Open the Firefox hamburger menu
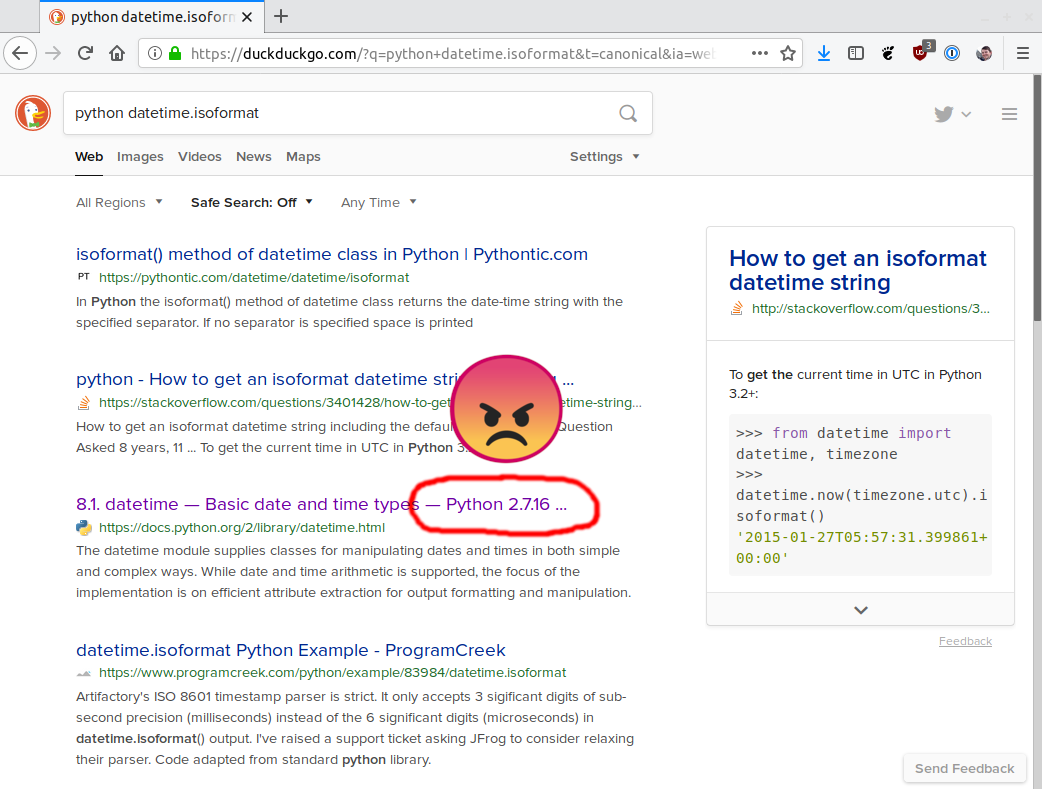The height and width of the screenshot is (789, 1042). [x=1023, y=53]
